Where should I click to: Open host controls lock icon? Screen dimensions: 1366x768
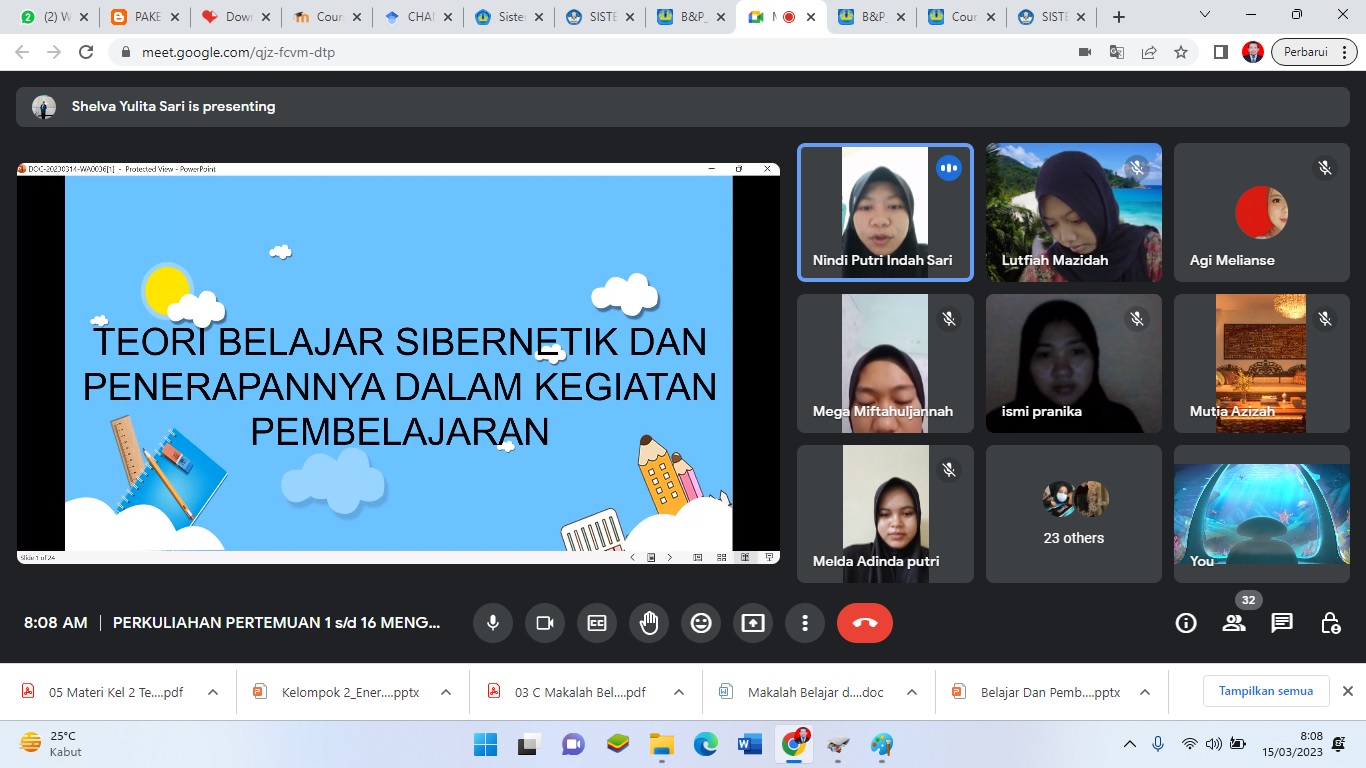click(x=1330, y=623)
